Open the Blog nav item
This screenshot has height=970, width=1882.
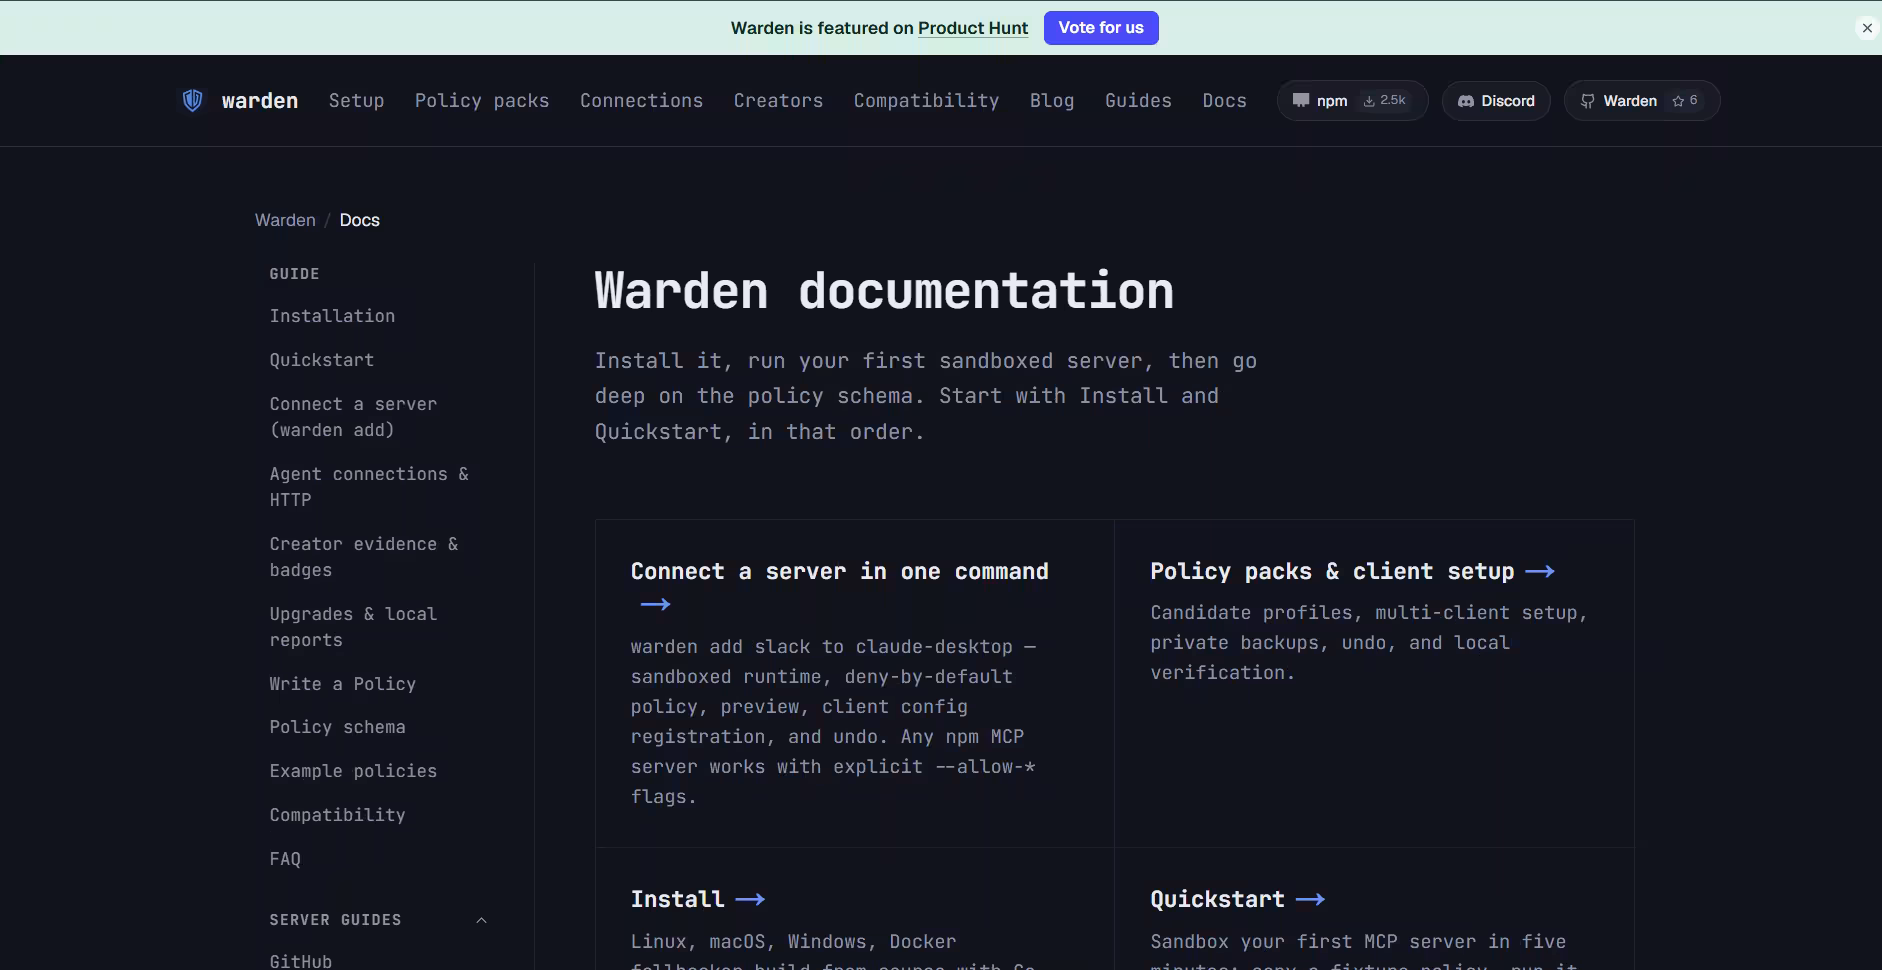[x=1052, y=101]
